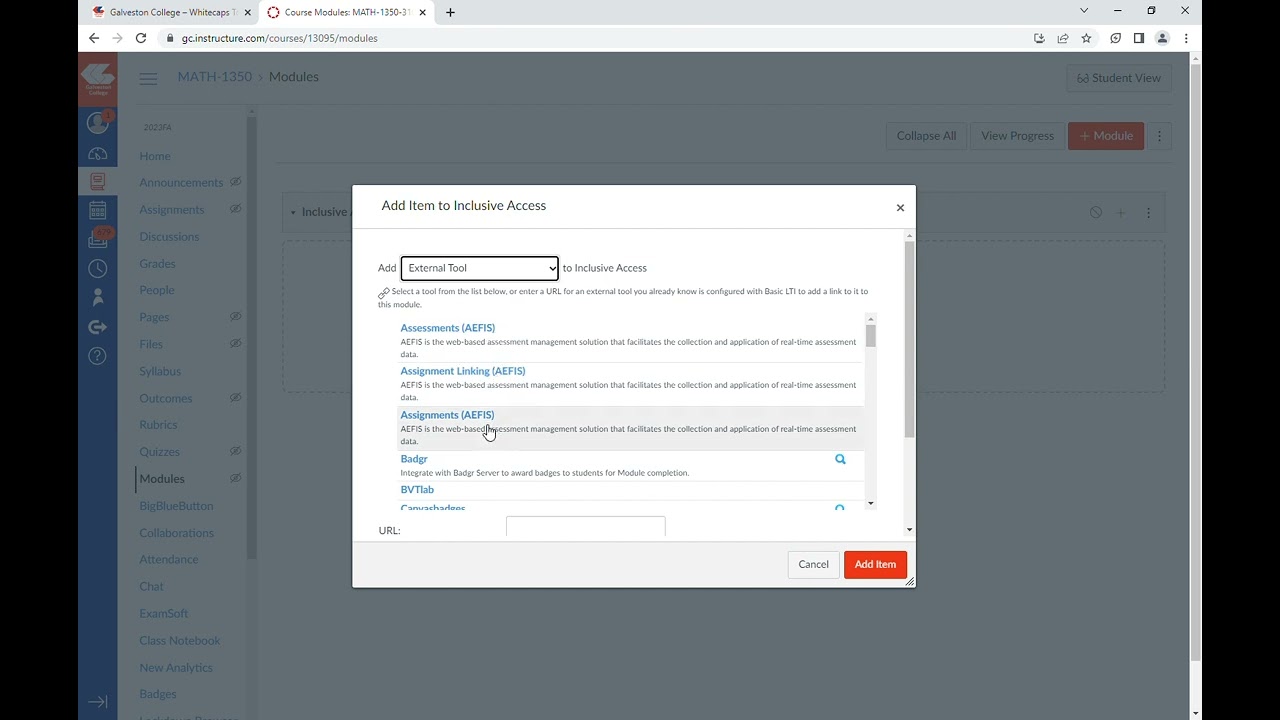Open History clock in global navigation
Screen dimensions: 1280x720
coord(98,269)
